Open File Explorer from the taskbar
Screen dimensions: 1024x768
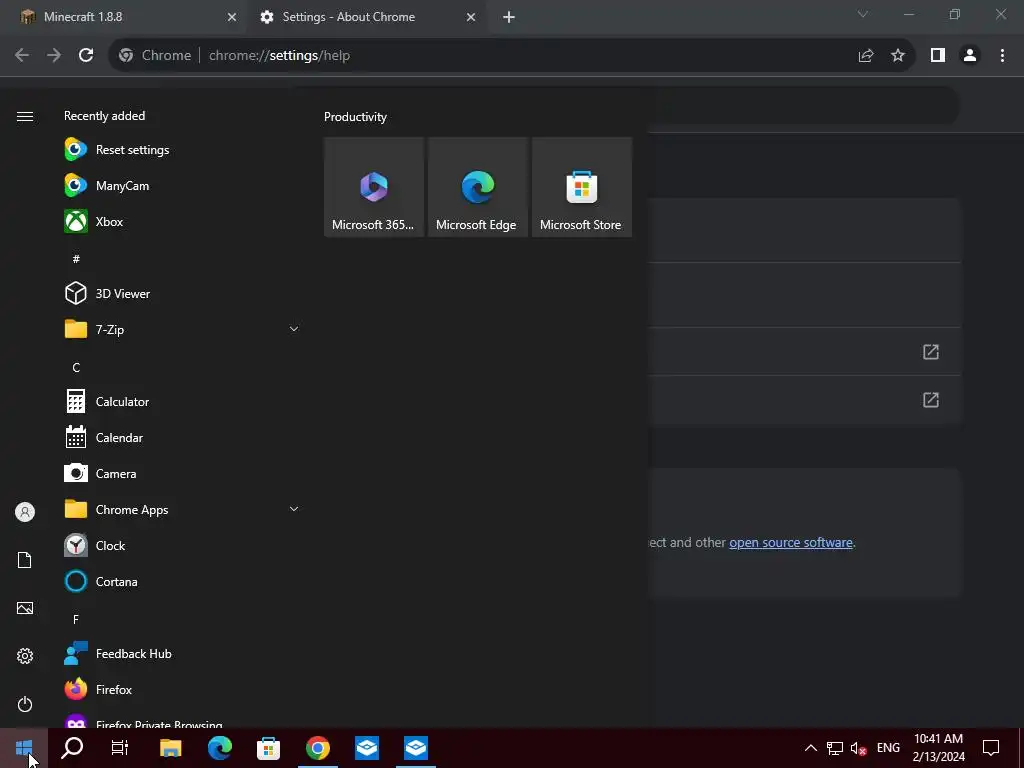(170, 748)
